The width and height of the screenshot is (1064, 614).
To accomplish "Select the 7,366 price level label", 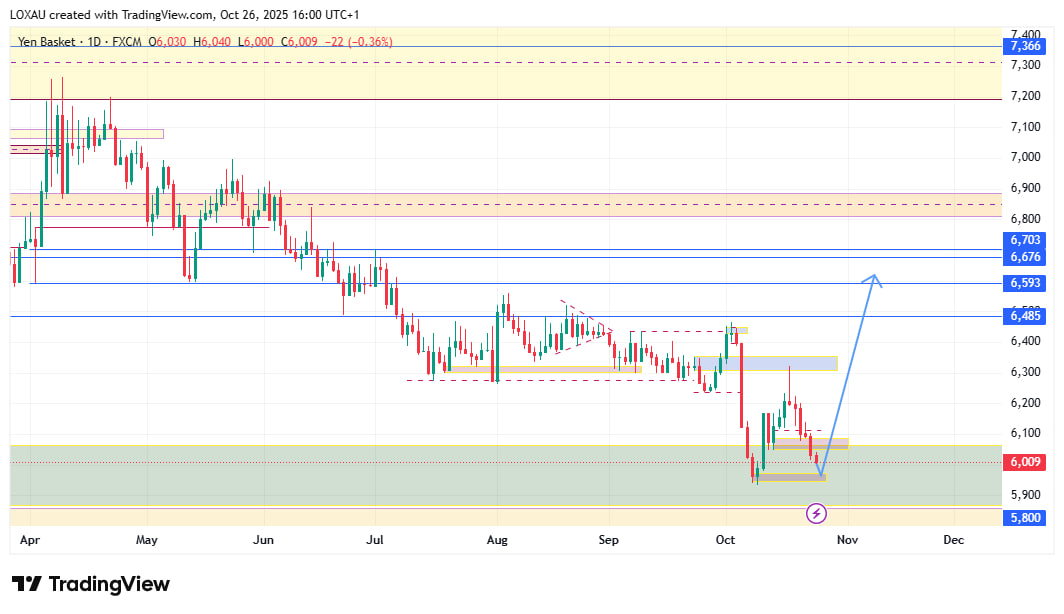I will pos(1025,46).
